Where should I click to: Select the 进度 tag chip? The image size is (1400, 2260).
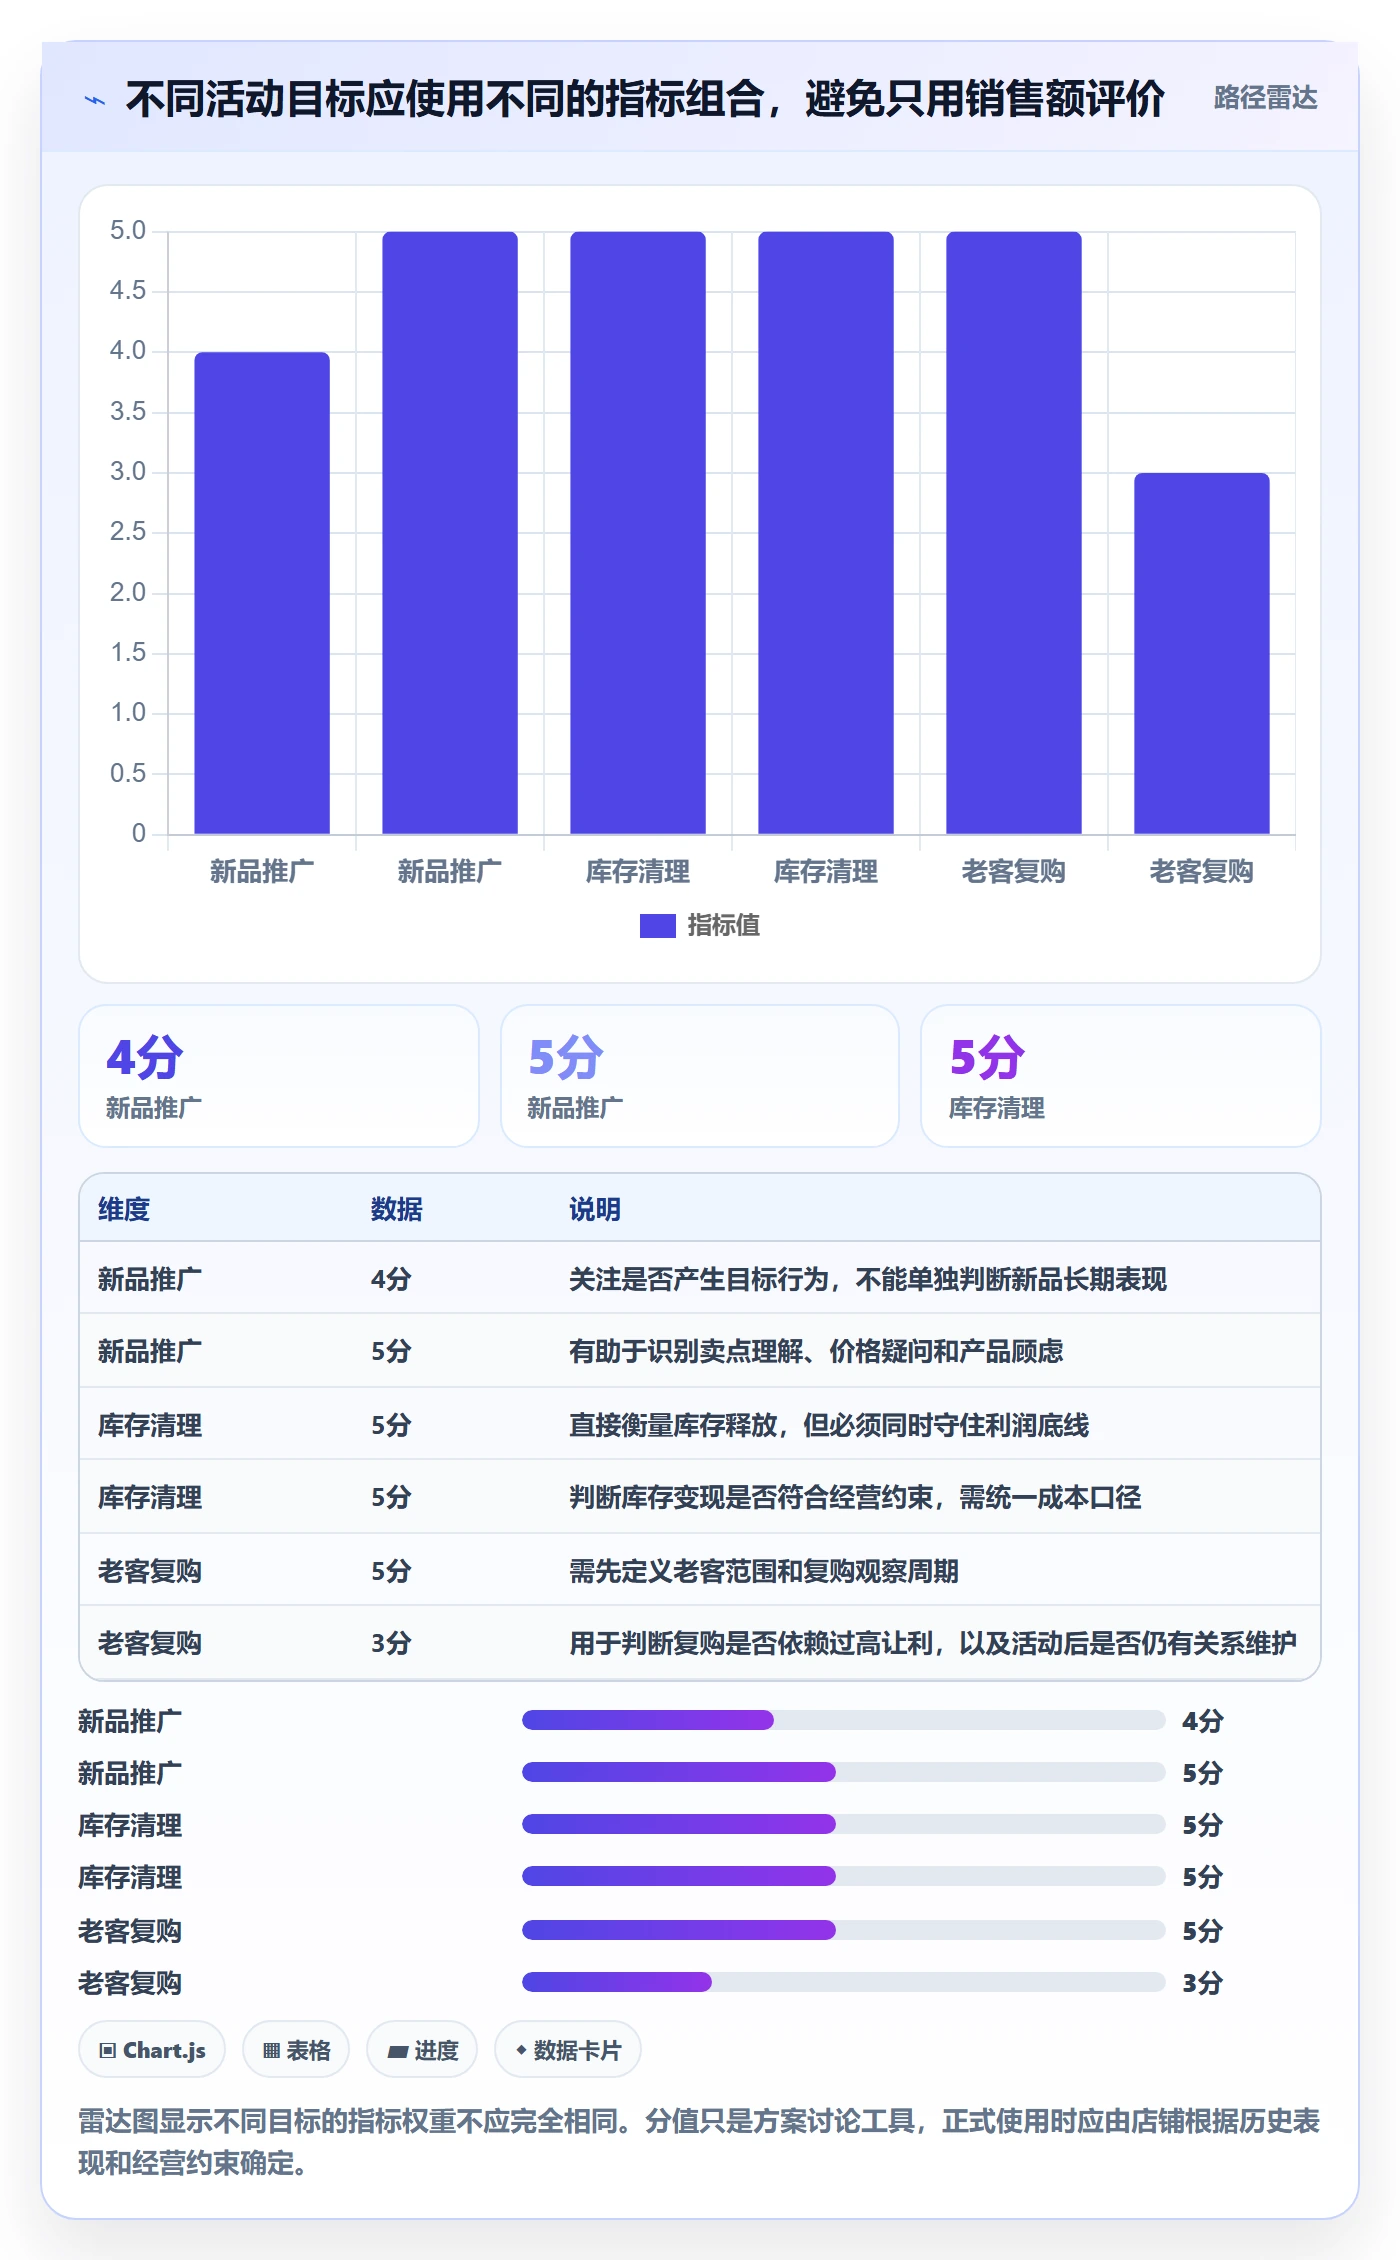pyautogui.click(x=422, y=2050)
